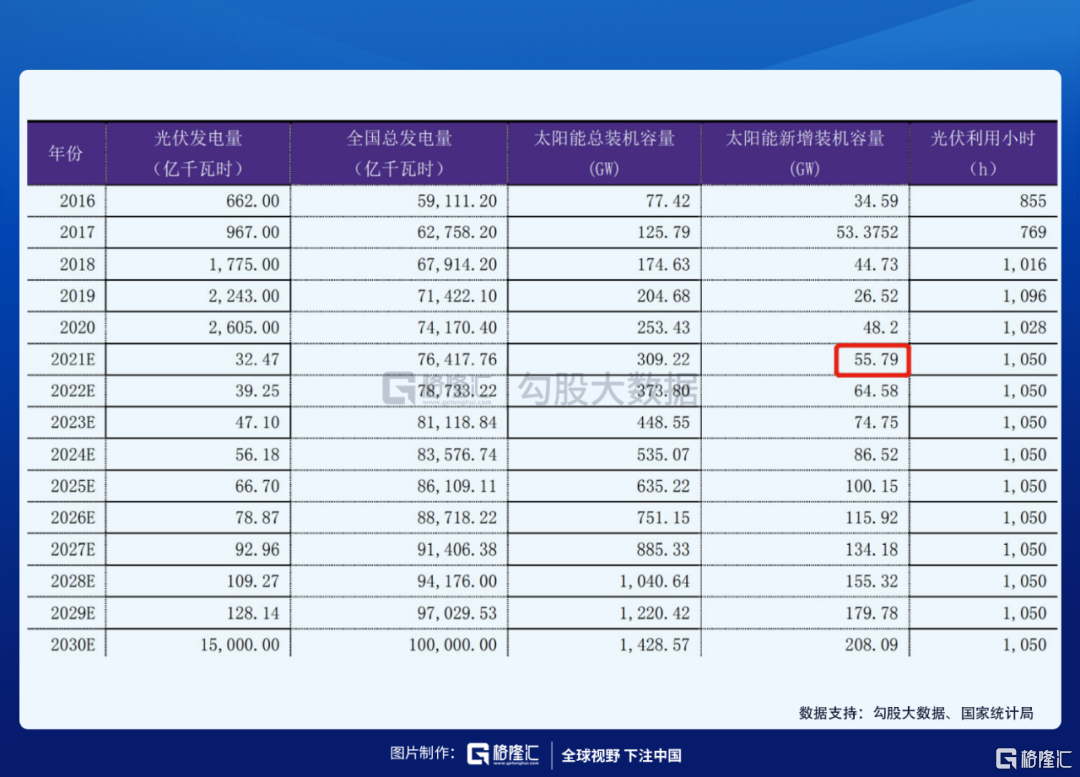The image size is (1080, 777).
Task: Select the value 208.09
Action: (x=872, y=645)
